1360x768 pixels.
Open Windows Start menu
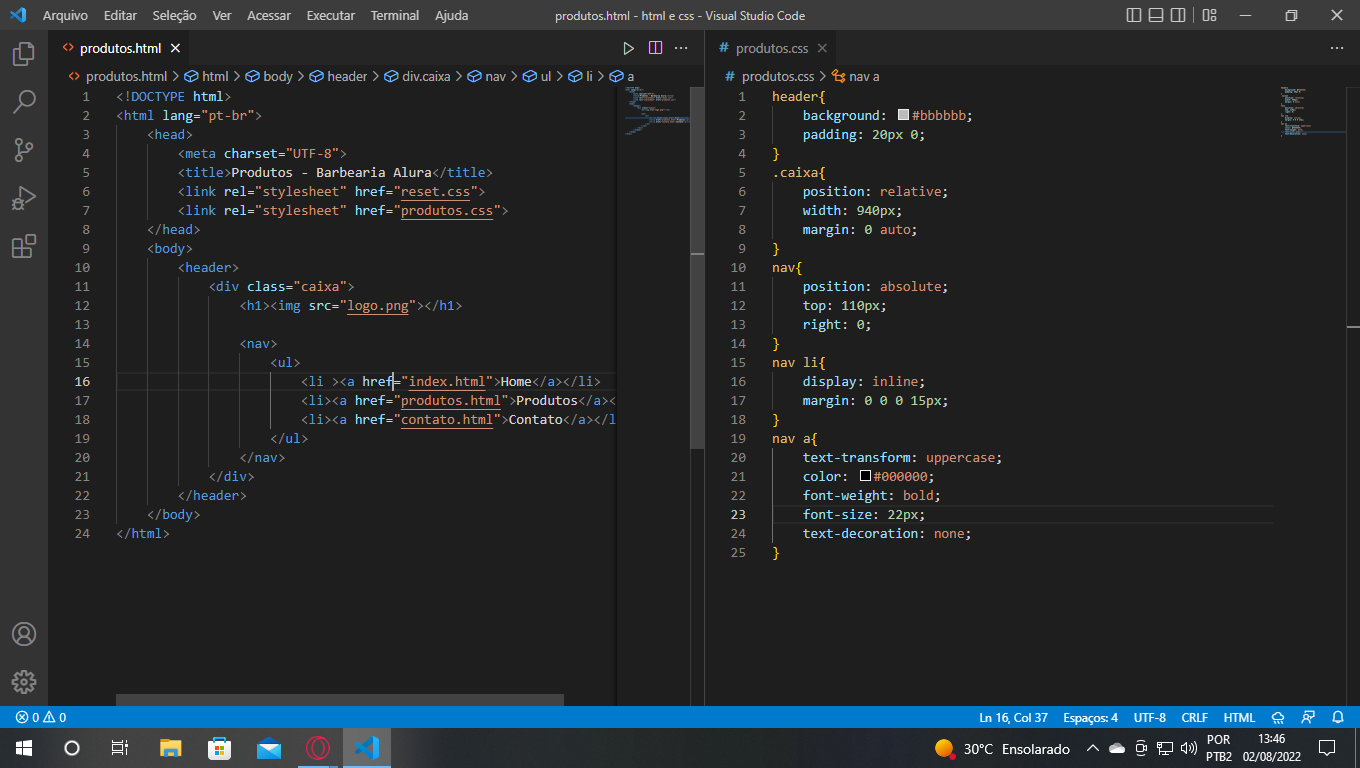coord(24,748)
